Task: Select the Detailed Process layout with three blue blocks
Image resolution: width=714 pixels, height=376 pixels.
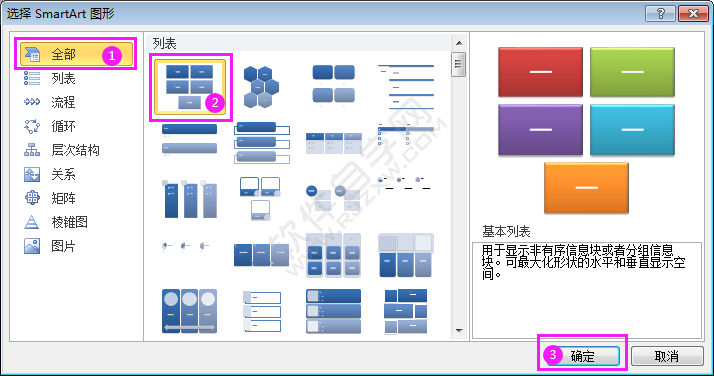Action: coord(261,255)
